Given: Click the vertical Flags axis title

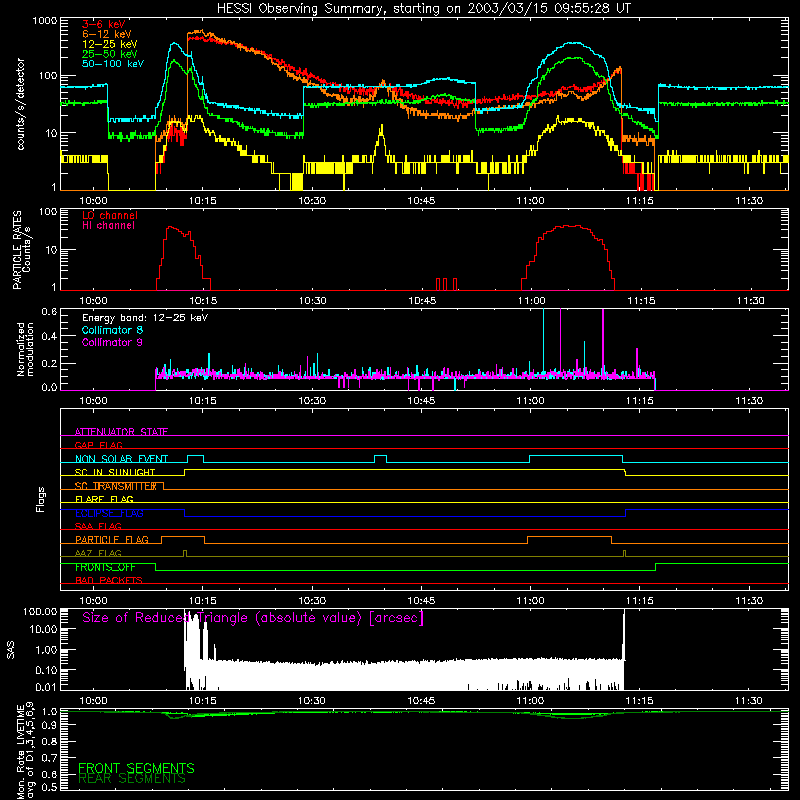Looking at the screenshot, I should (x=40, y=499).
